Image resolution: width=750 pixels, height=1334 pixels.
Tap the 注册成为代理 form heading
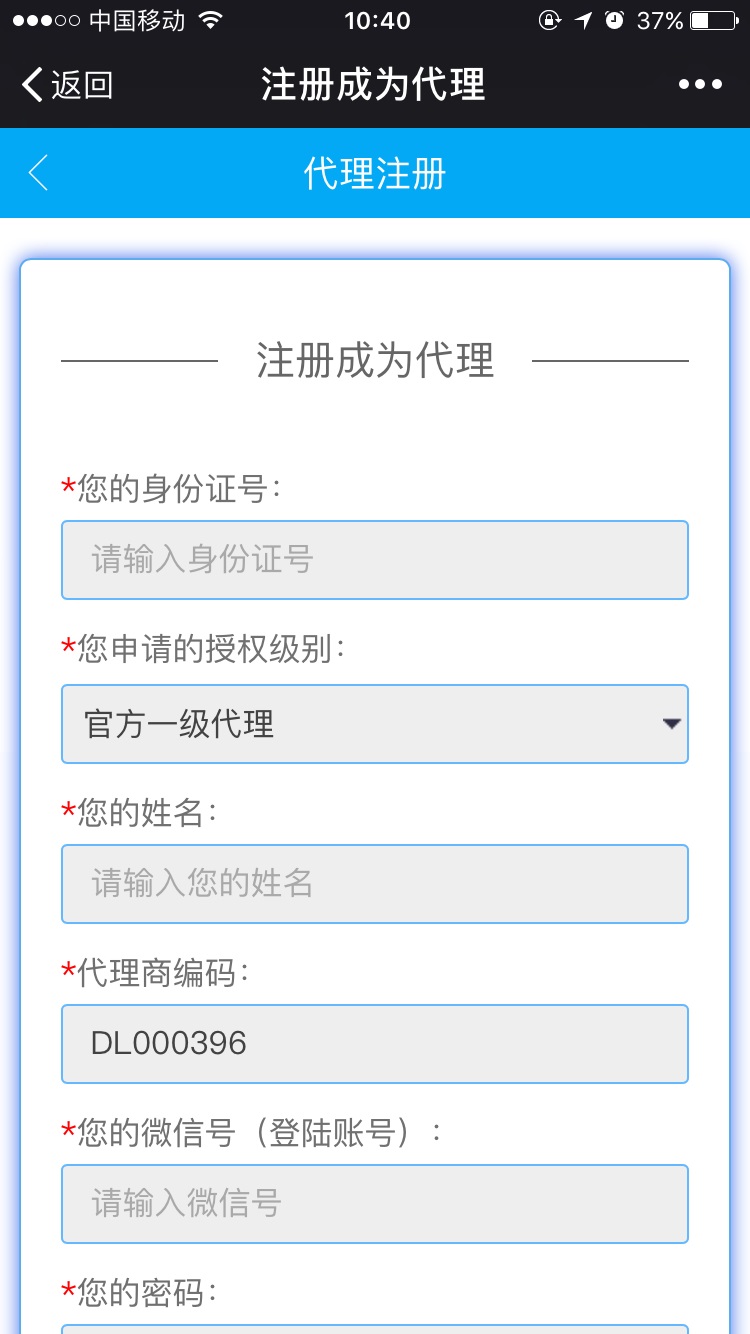375,362
